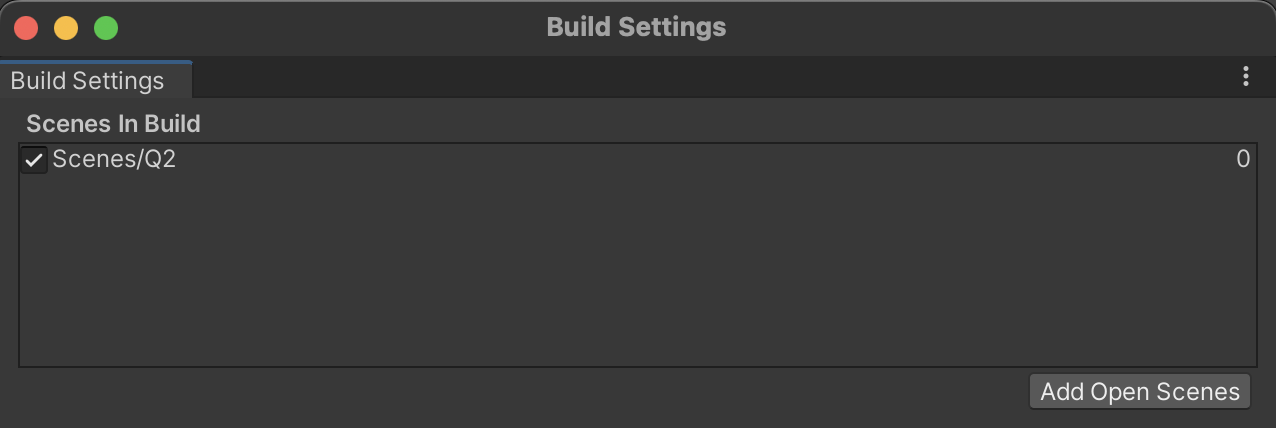Exclude Scenes/Q2 from build via its checkmark
The height and width of the screenshot is (428, 1276).
[34, 159]
